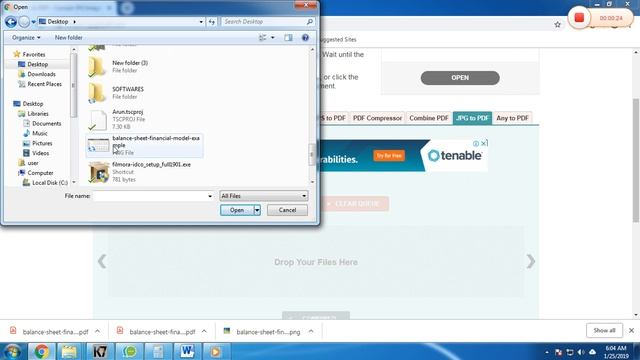This screenshot has width=640, height=360.
Task: Select balance-sheet-financial-model-example PNG file
Action: [x=144, y=145]
